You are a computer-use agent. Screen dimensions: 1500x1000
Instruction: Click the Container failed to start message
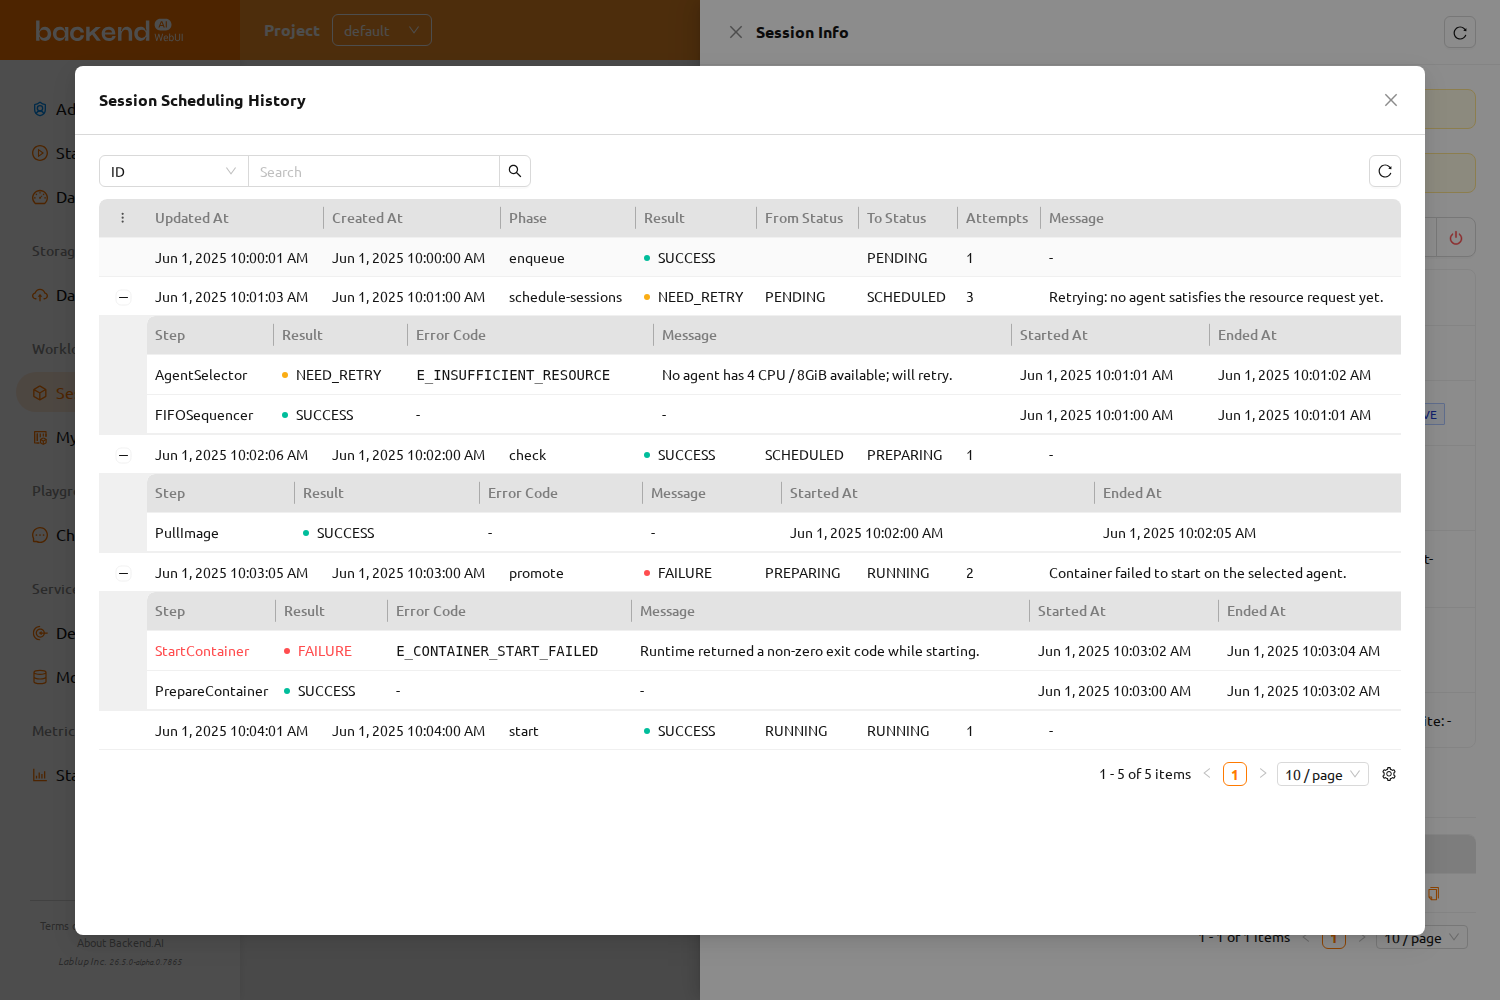point(1198,573)
